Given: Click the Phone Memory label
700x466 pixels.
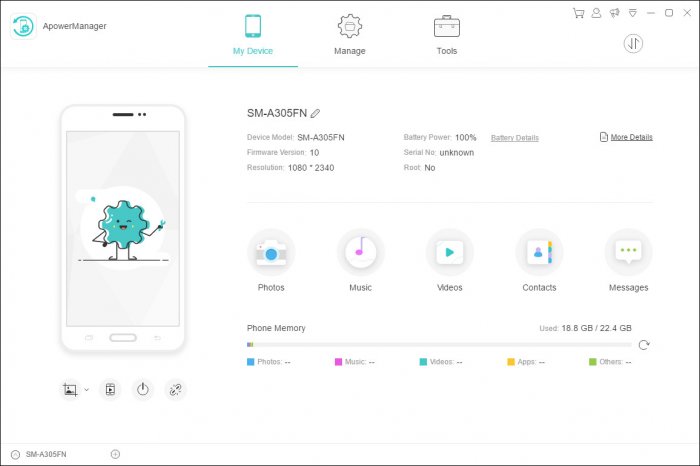Looking at the screenshot, I should click(x=276, y=328).
